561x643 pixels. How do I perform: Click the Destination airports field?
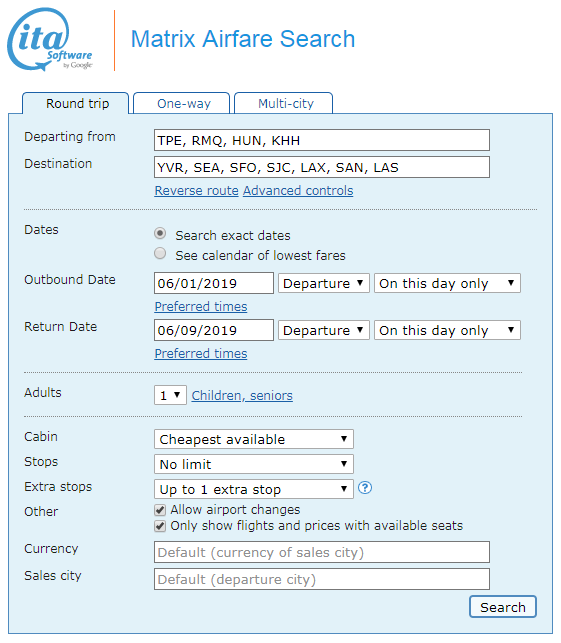click(x=322, y=167)
